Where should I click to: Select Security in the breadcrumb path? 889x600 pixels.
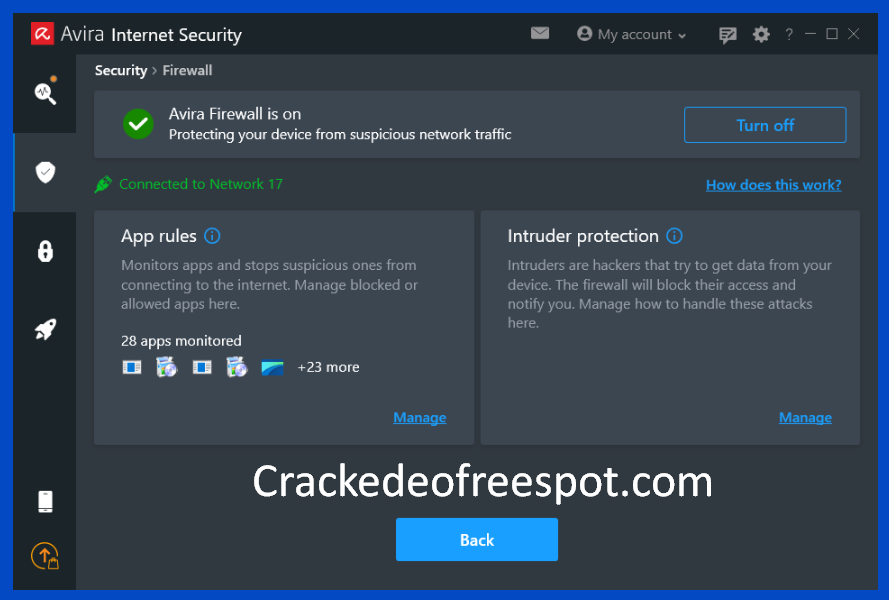click(120, 70)
